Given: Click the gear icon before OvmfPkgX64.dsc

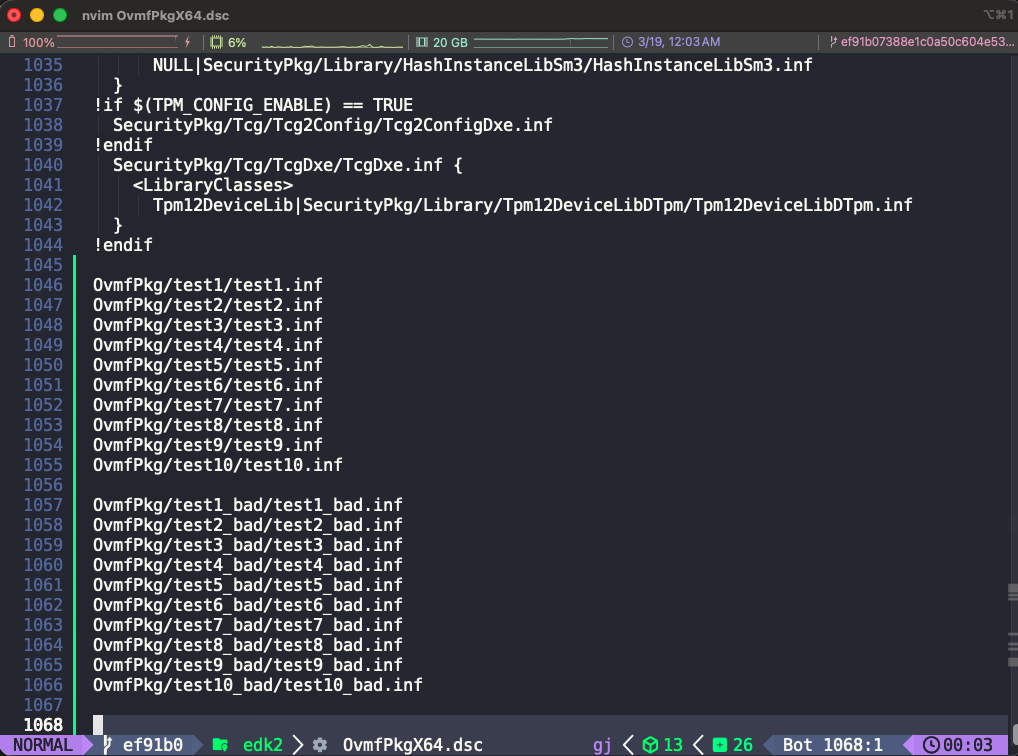Looking at the screenshot, I should point(320,745).
